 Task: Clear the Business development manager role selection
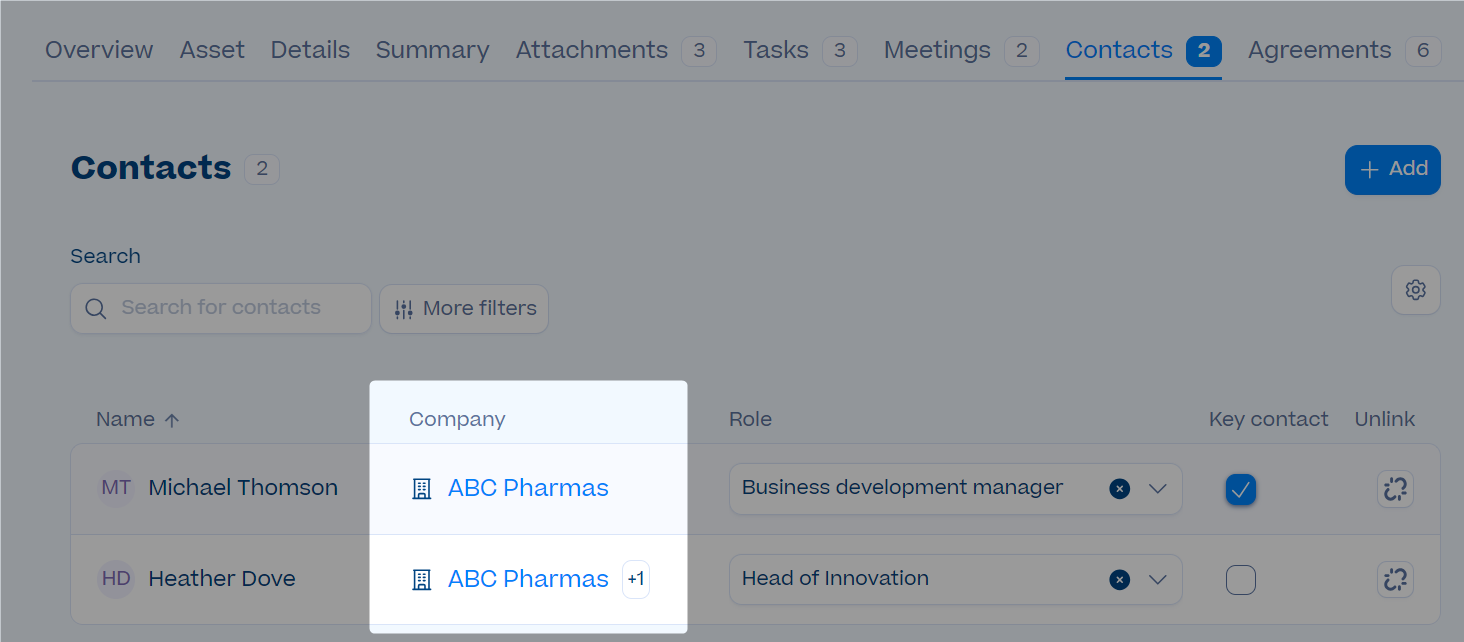point(1120,489)
